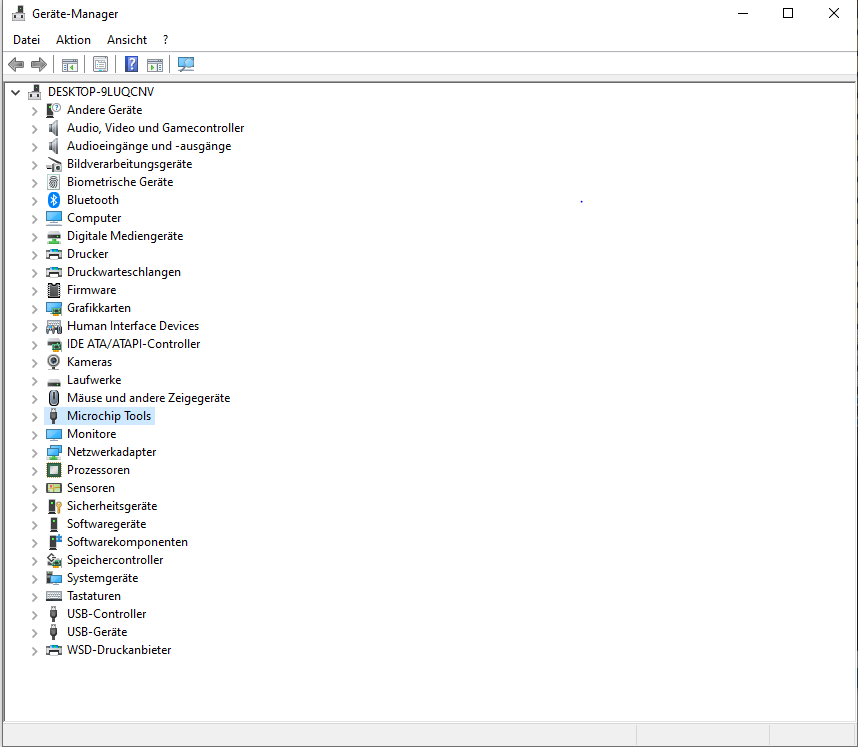Select the Audioeingänge und -ausgänge row

click(149, 146)
